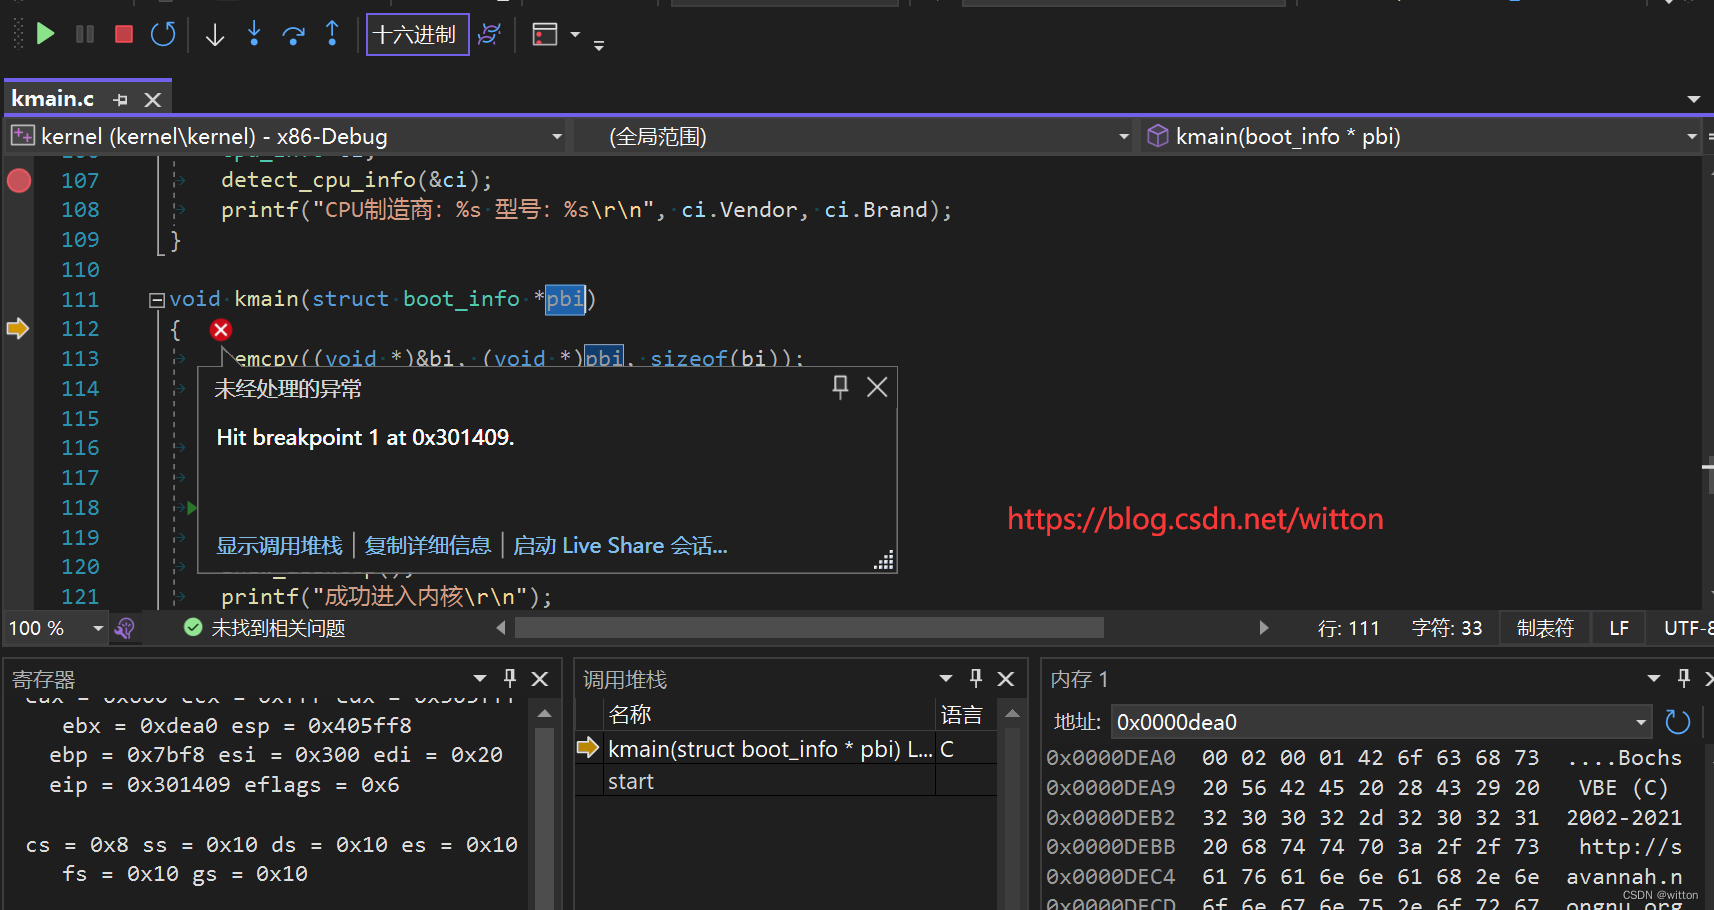Pause the debugger with Break All
The image size is (1714, 910).
pos(85,34)
